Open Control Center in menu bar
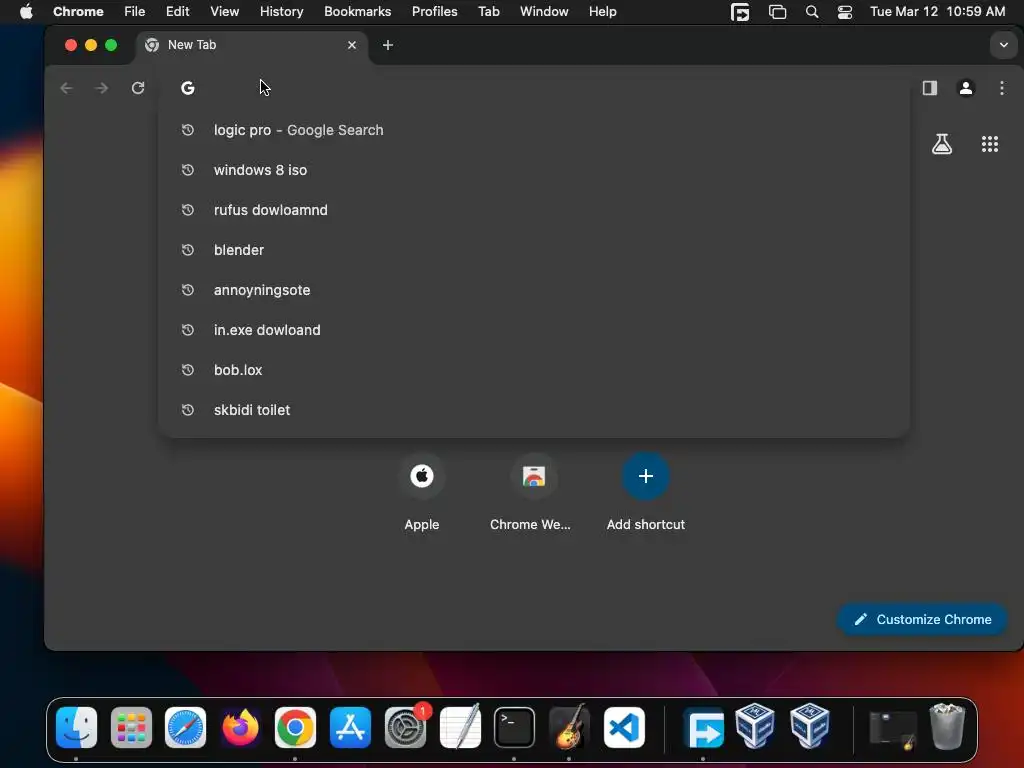Image resolution: width=1024 pixels, height=768 pixels. click(844, 12)
